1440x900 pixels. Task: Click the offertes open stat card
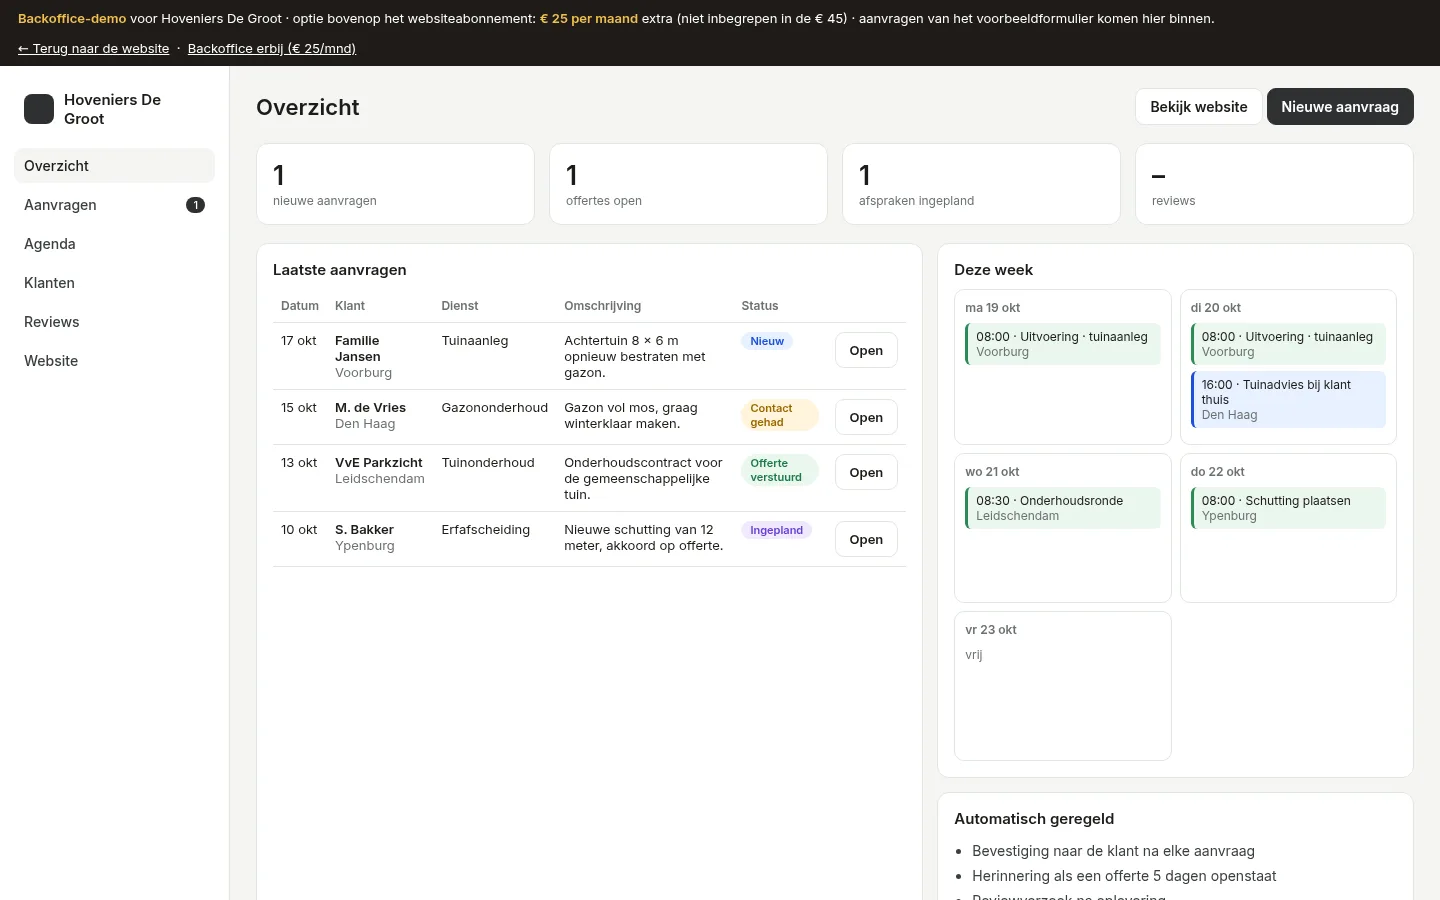[688, 184]
